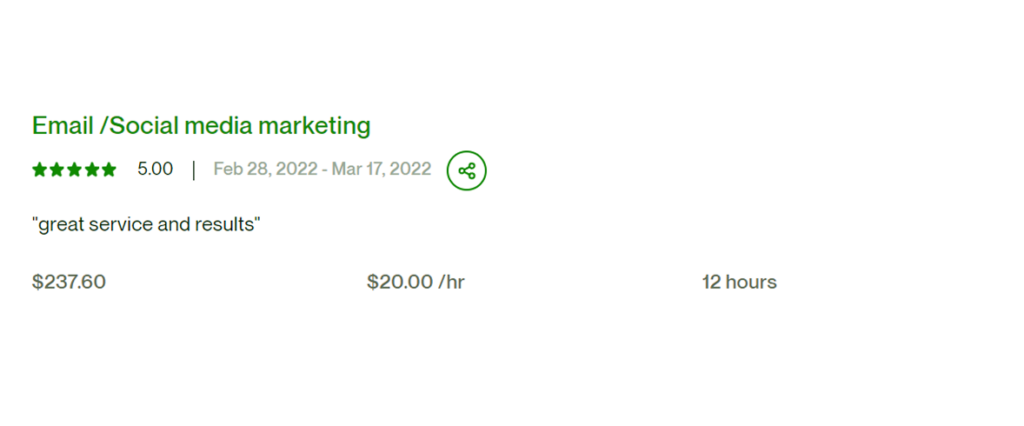Click the 12 hours worked label
Screen dimensions: 1024x426
click(739, 282)
